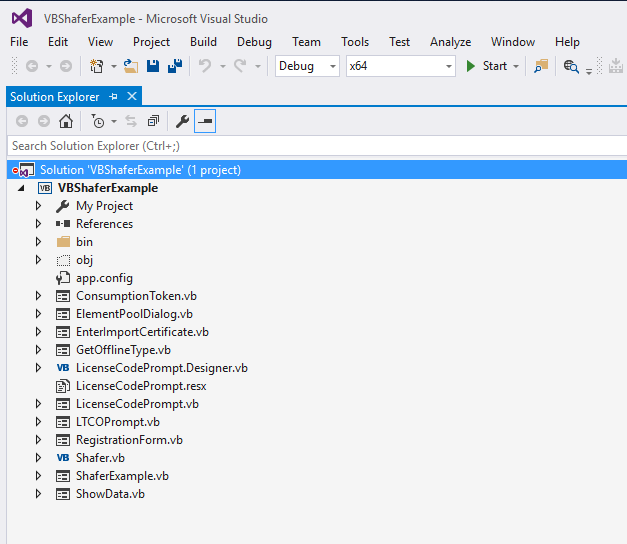
Task: Click the Redo toolbar icon
Action: click(240, 66)
